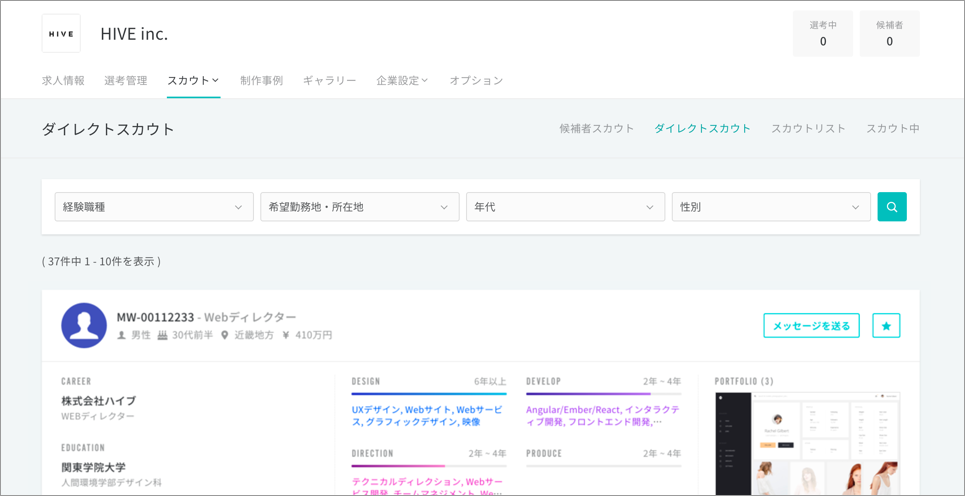Go to the 求人情報 tab

point(63,81)
